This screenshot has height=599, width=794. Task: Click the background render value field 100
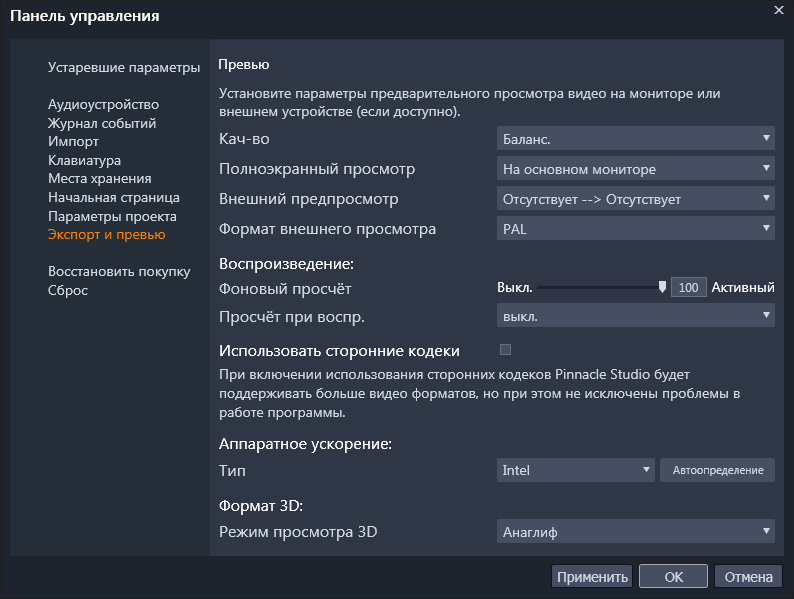tap(688, 288)
